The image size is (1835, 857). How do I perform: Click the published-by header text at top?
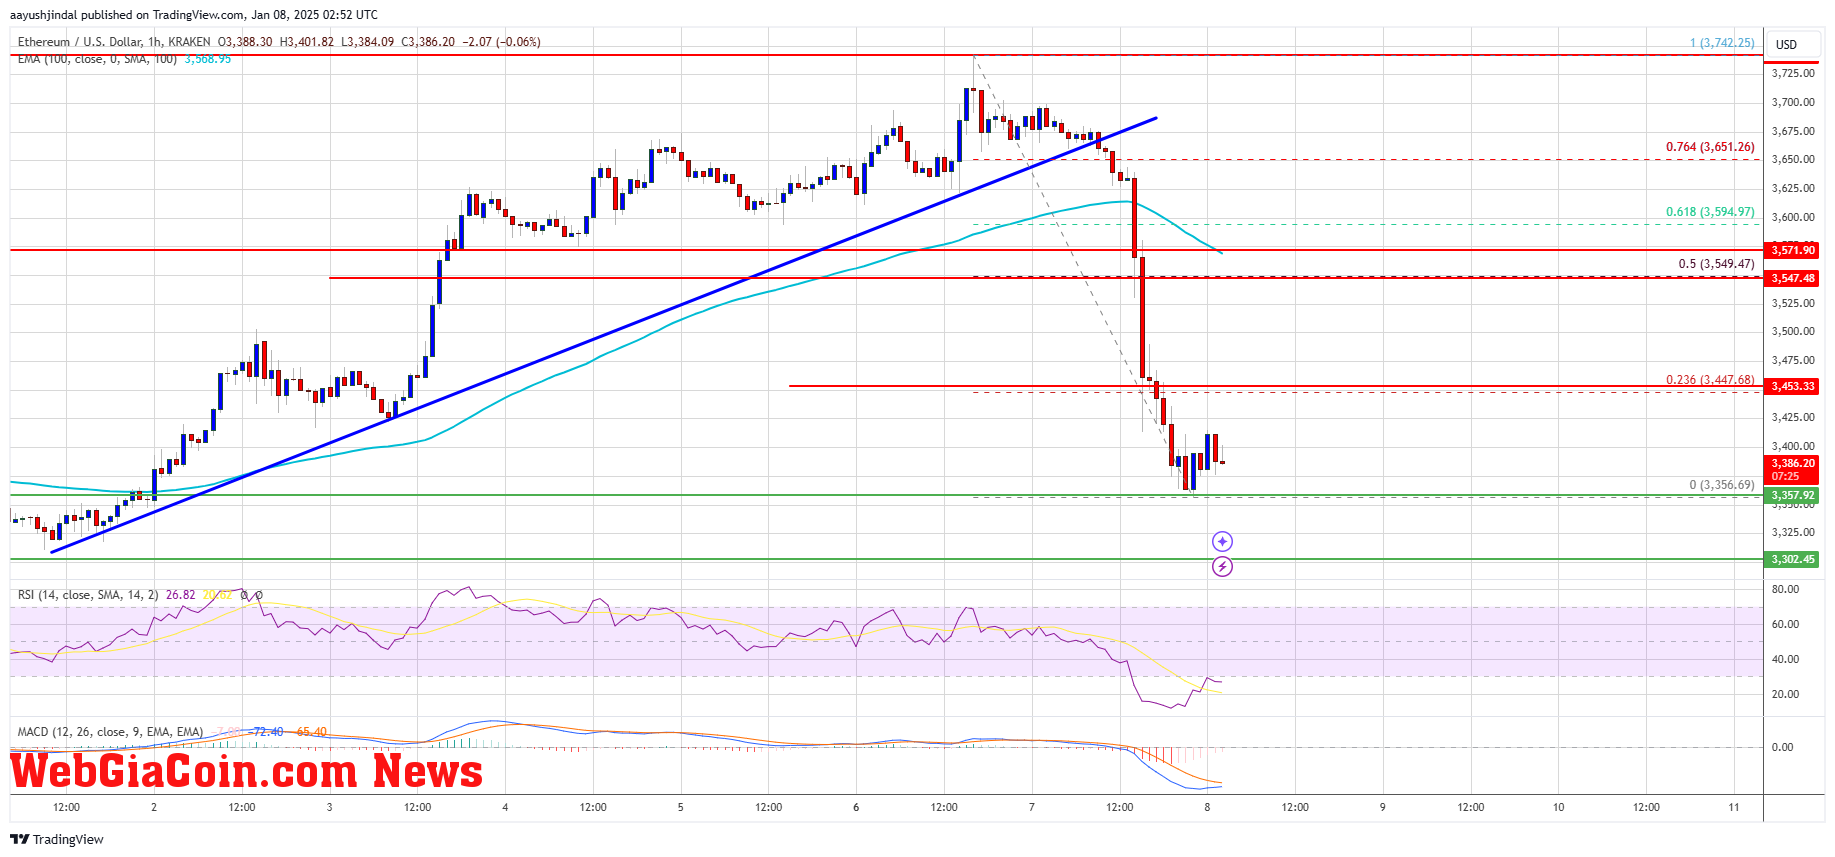coord(194,15)
